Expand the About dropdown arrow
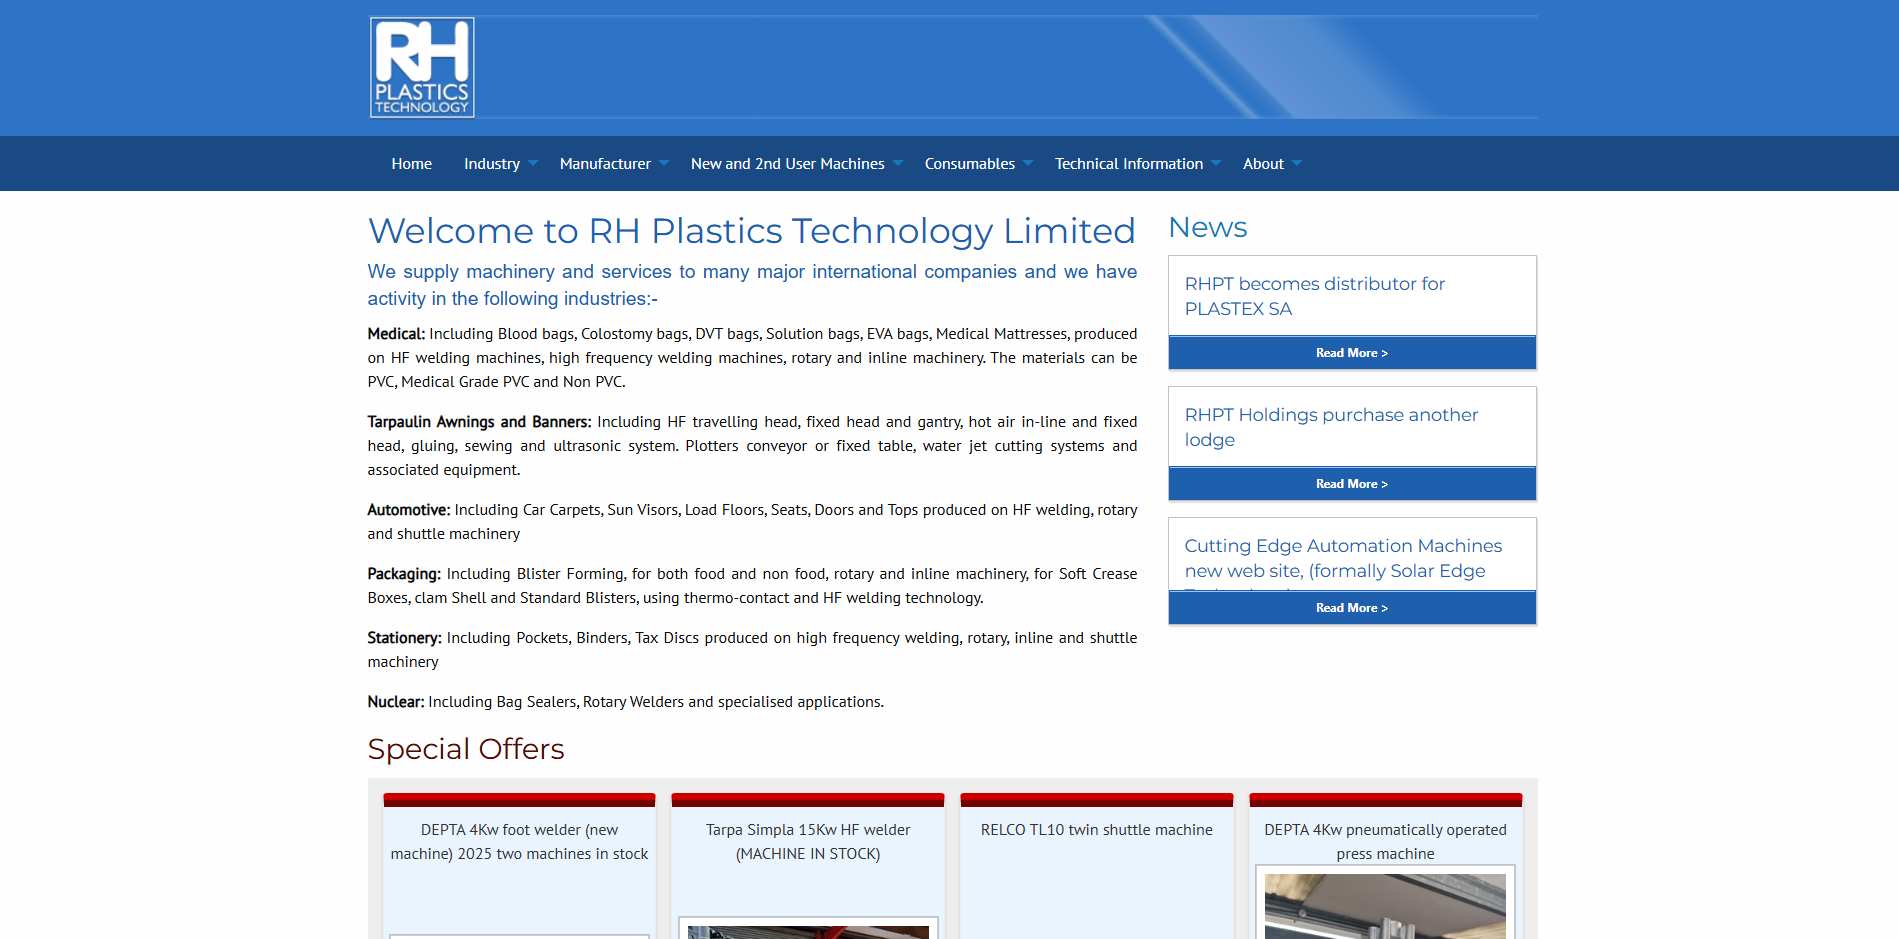This screenshot has width=1899, height=939. 1297,163
